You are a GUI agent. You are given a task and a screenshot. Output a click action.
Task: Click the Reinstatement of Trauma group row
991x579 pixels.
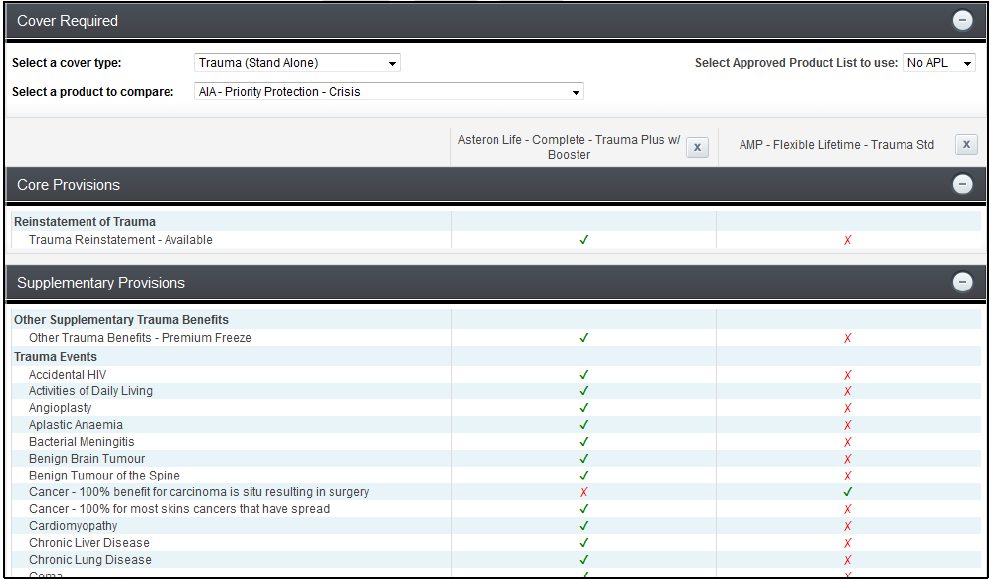click(x=496, y=221)
